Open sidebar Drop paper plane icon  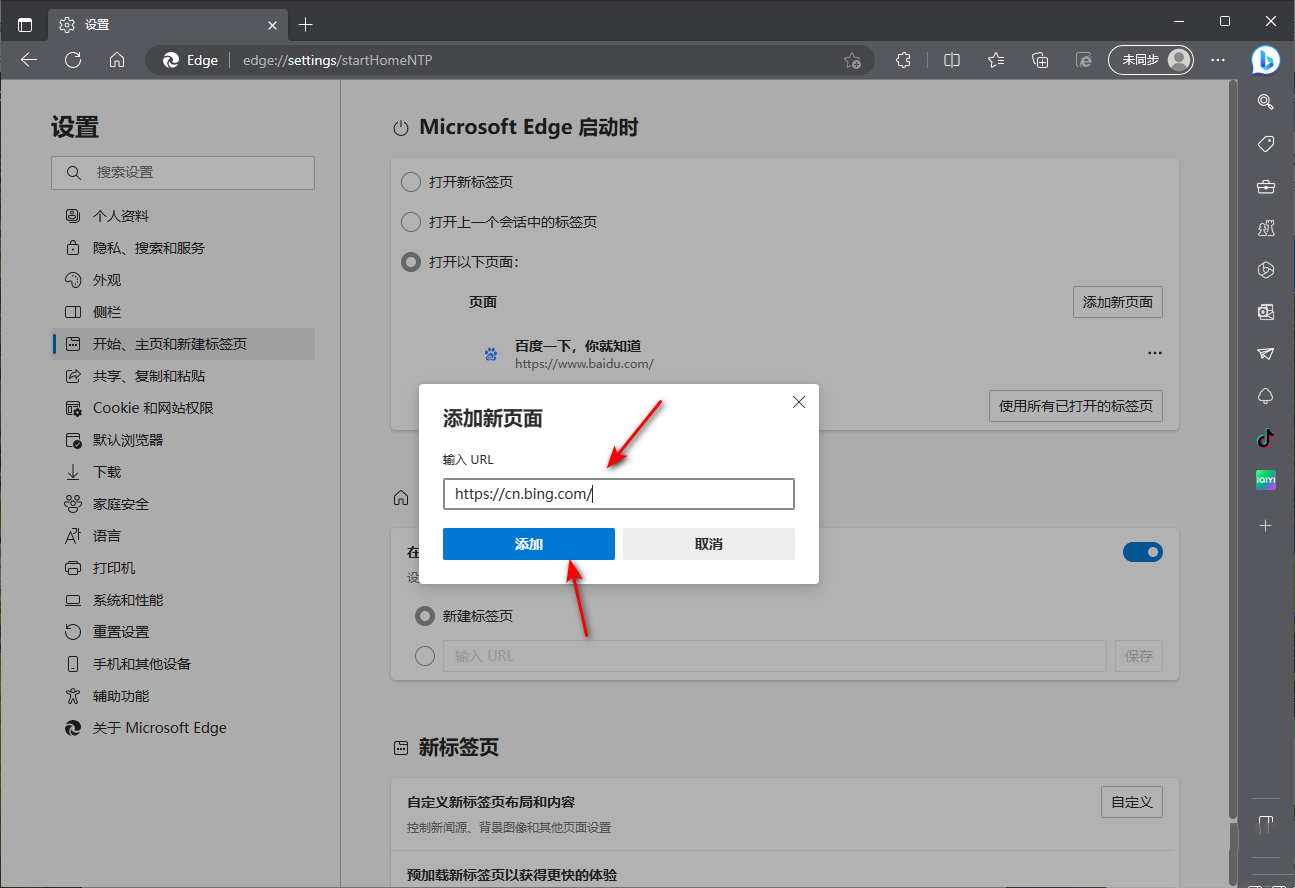[x=1266, y=354]
